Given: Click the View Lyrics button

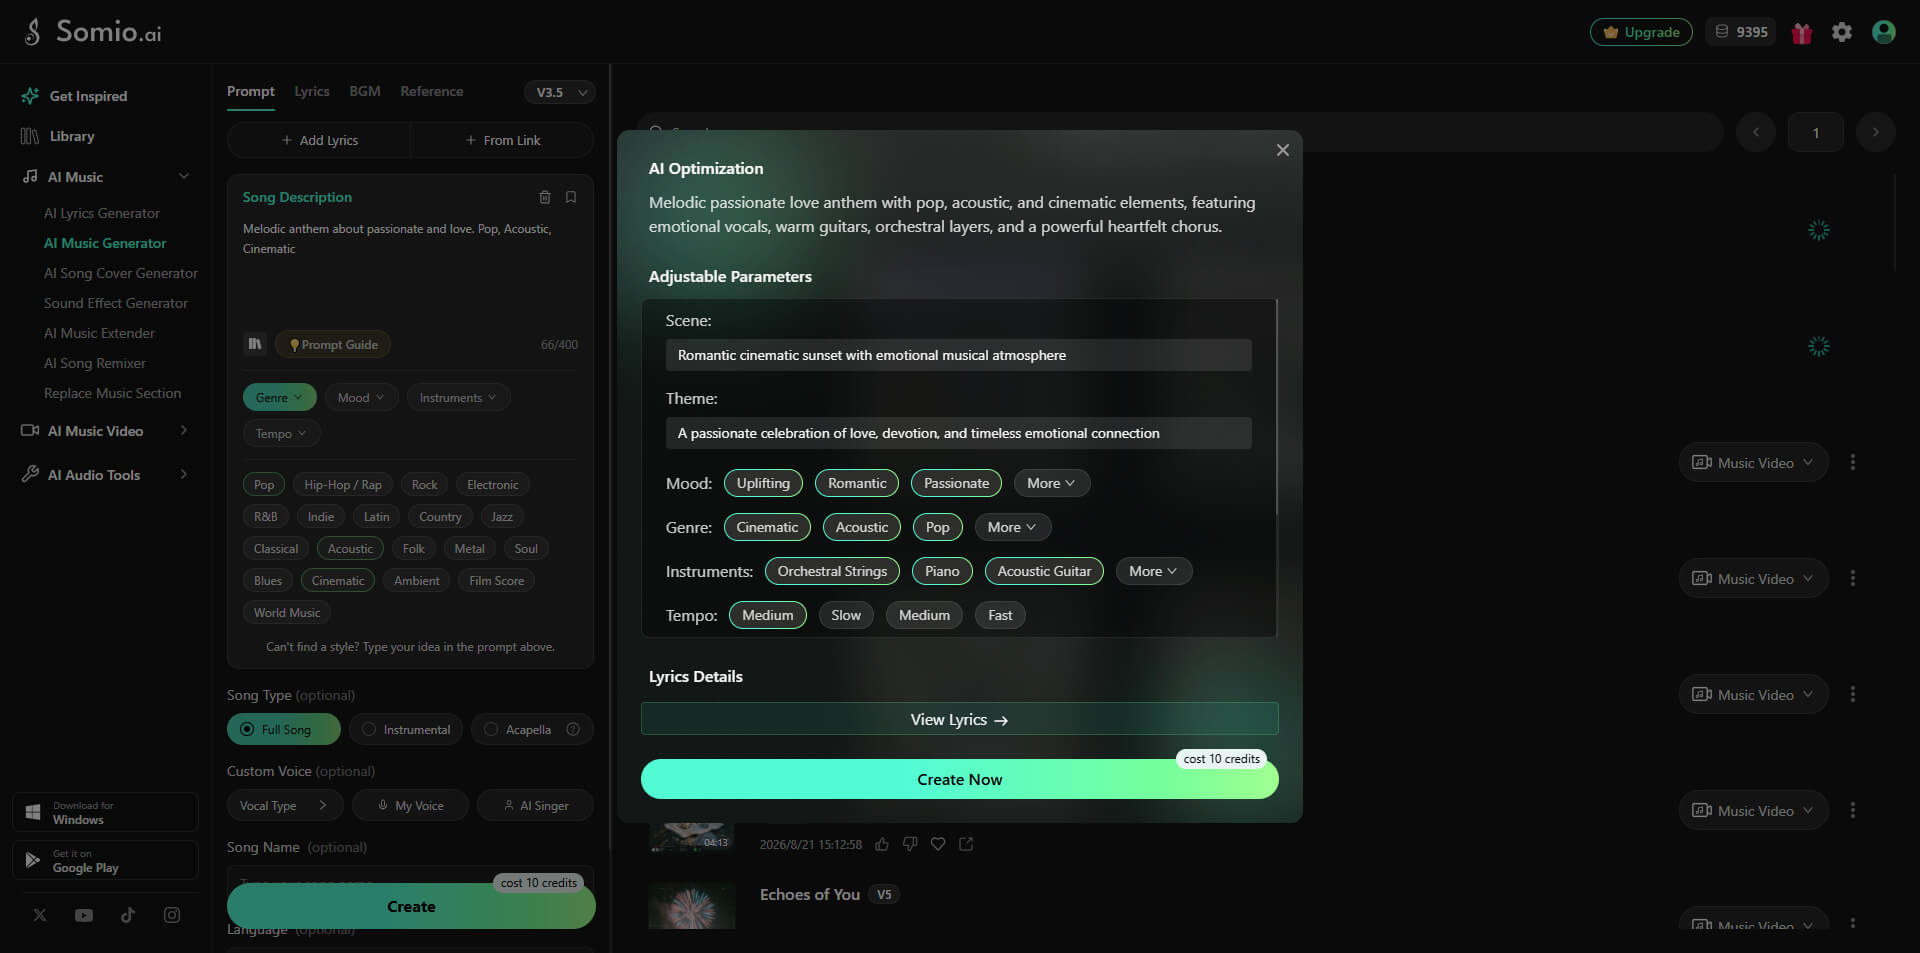Looking at the screenshot, I should click(x=960, y=719).
